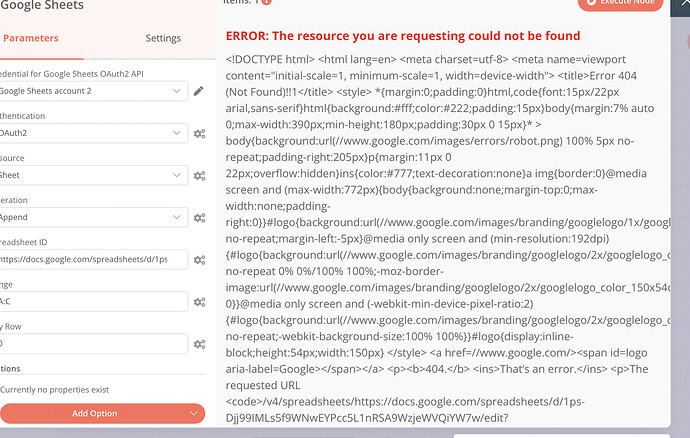Screen dimensions: 690x438
Task: Click the Add Option button
Action: (x=102, y=413)
